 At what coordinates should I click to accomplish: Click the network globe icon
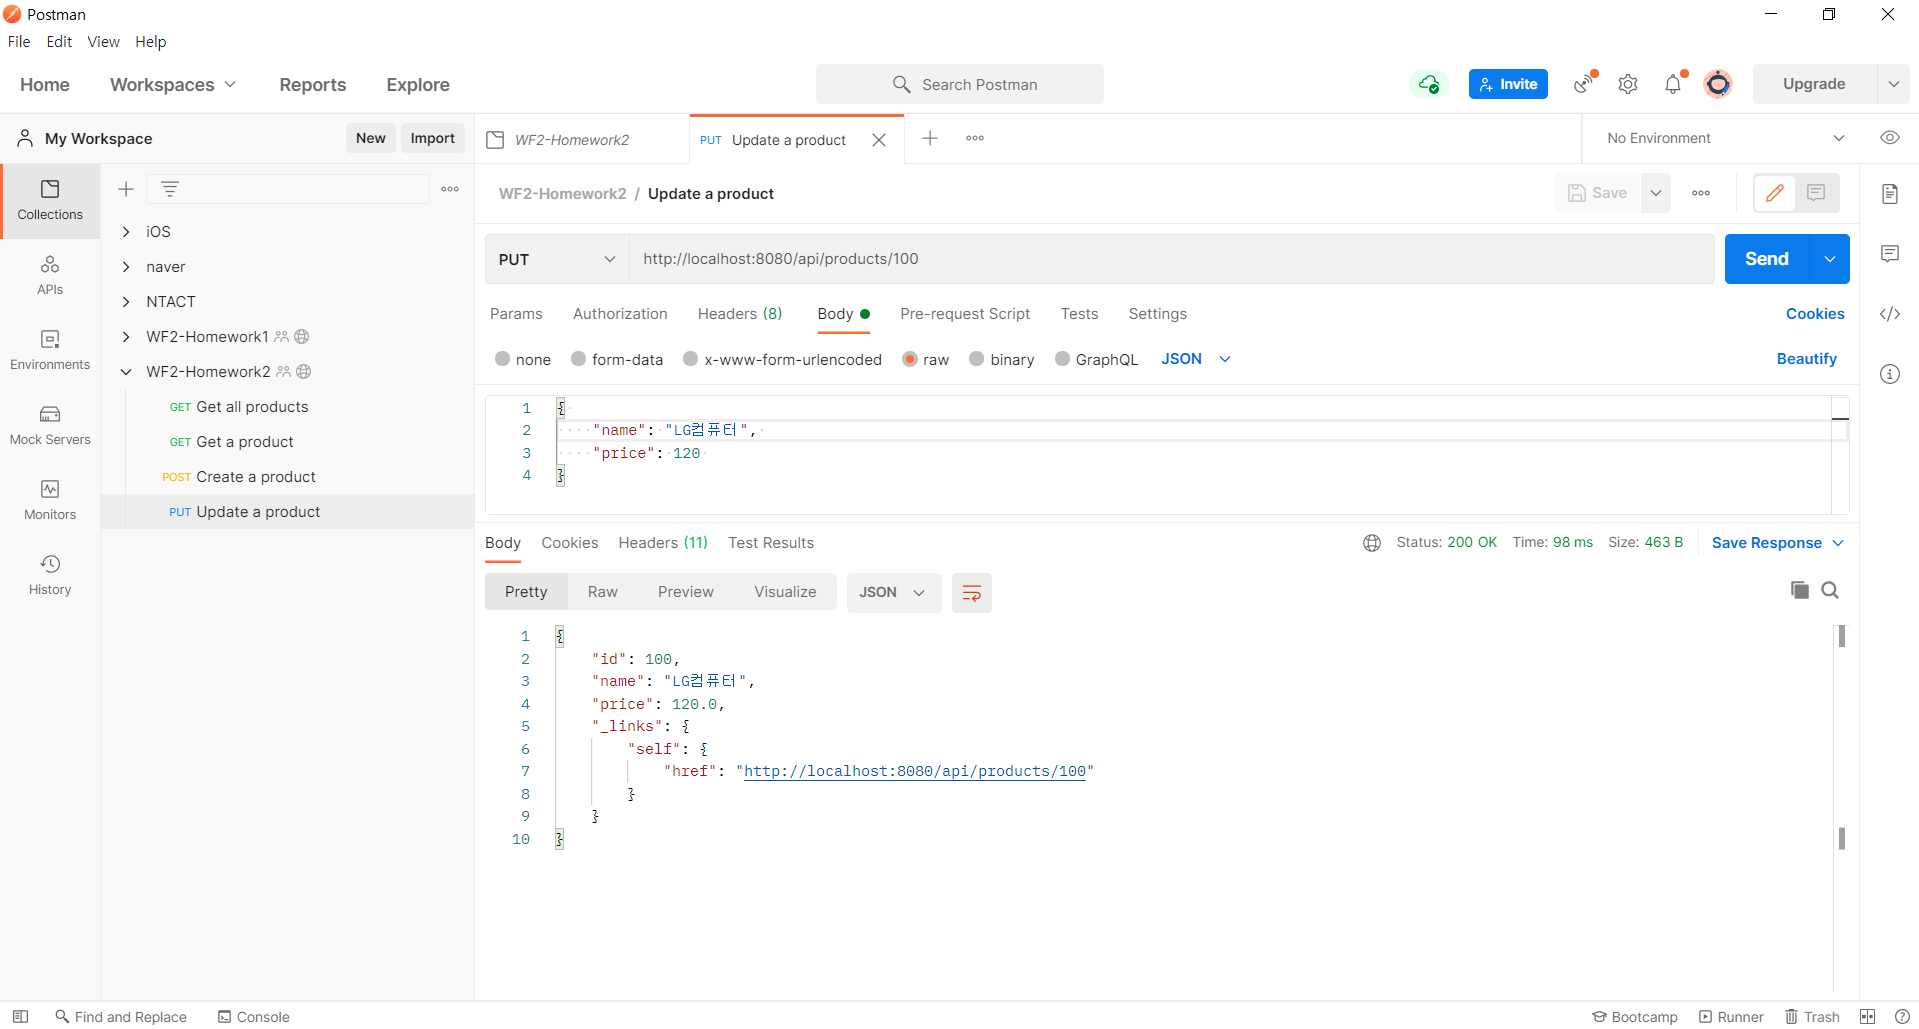point(1372,543)
